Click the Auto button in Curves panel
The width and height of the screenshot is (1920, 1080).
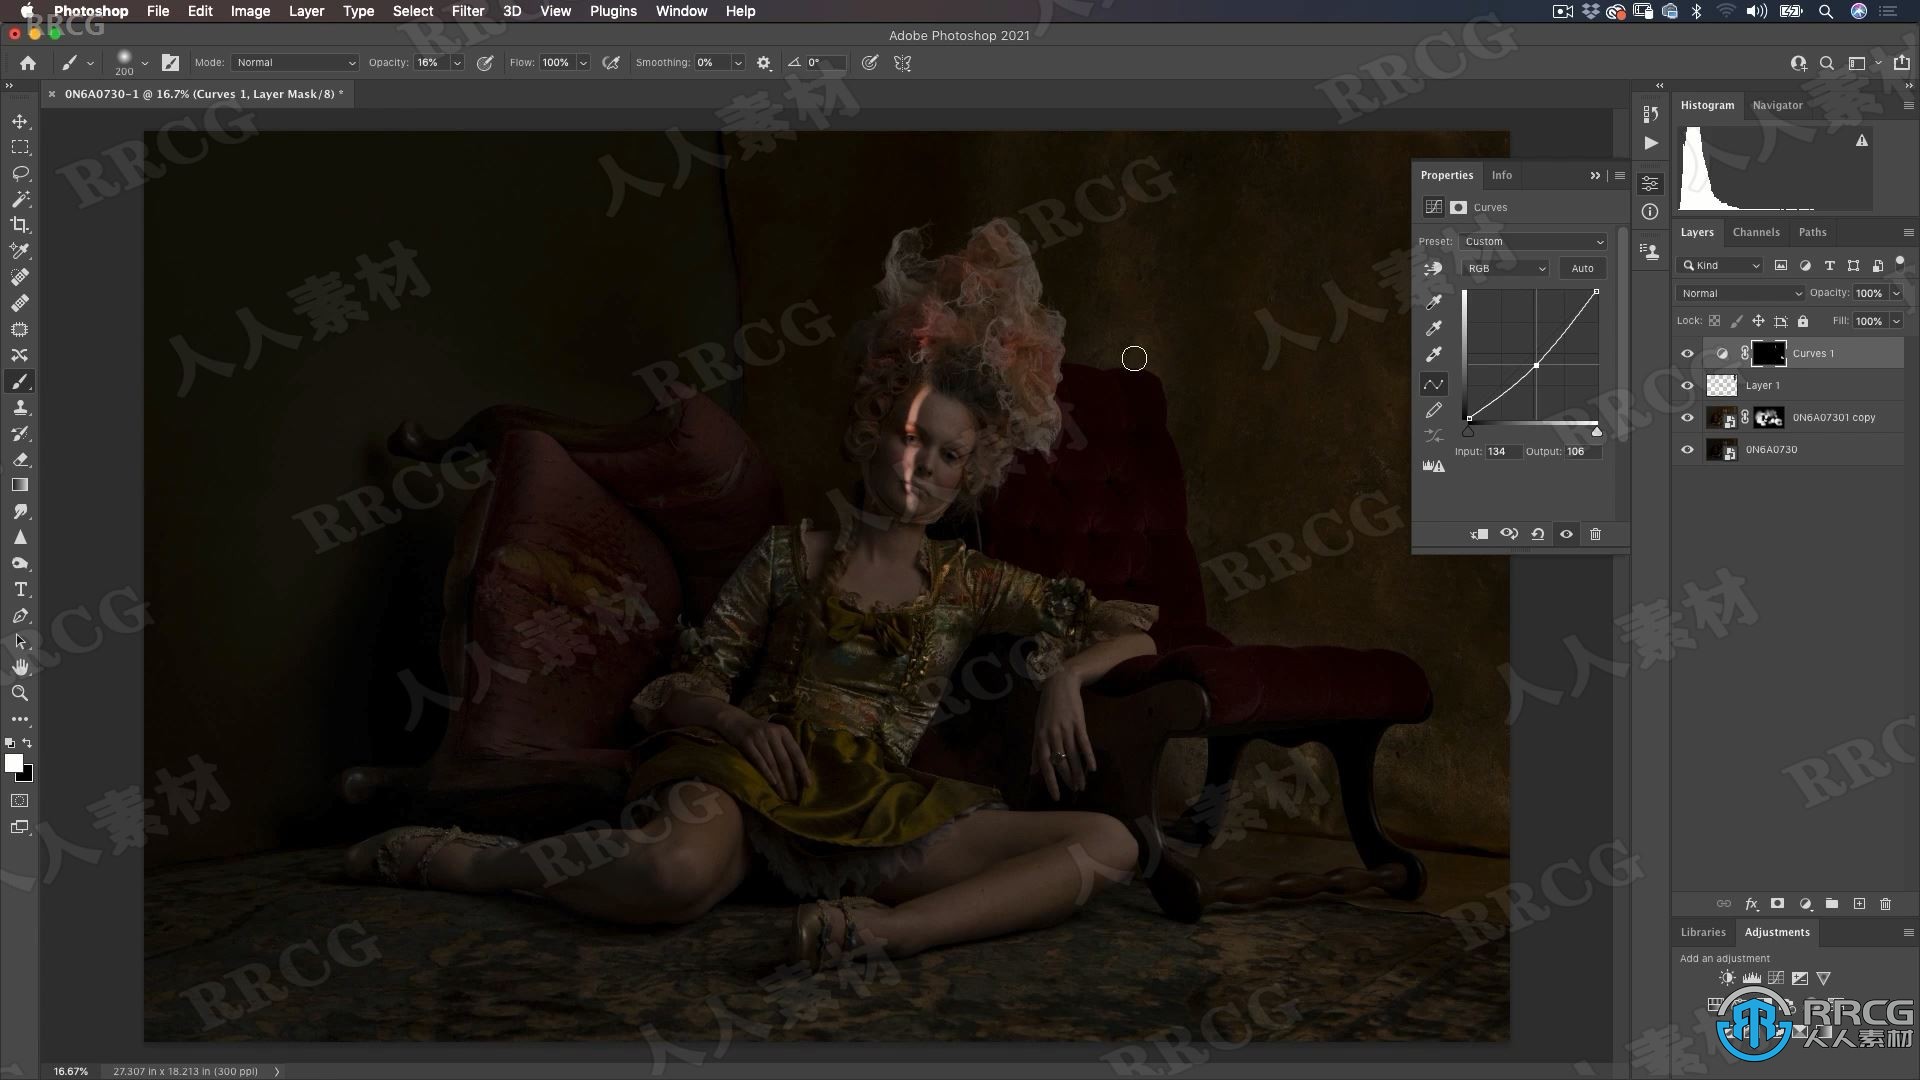(1581, 268)
